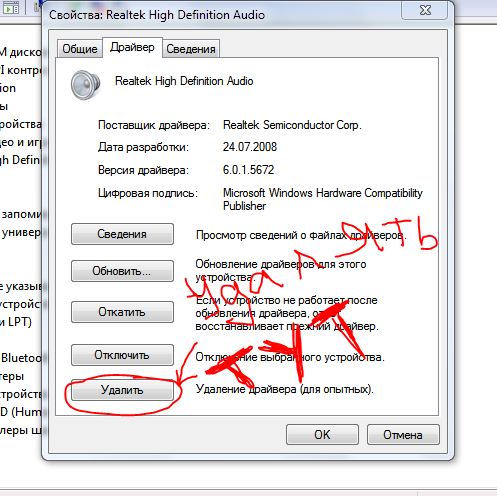This screenshot has height=496, width=497.
Task: Click the toolbar icon in Device Manager window
Action: (x=11, y=7)
